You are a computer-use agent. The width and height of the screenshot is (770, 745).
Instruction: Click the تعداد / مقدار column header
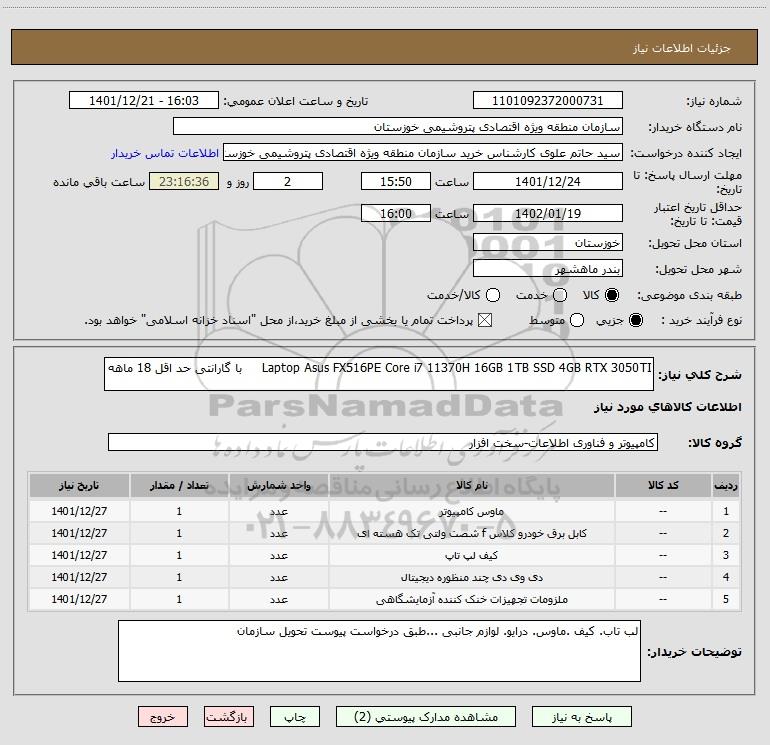pos(179,485)
